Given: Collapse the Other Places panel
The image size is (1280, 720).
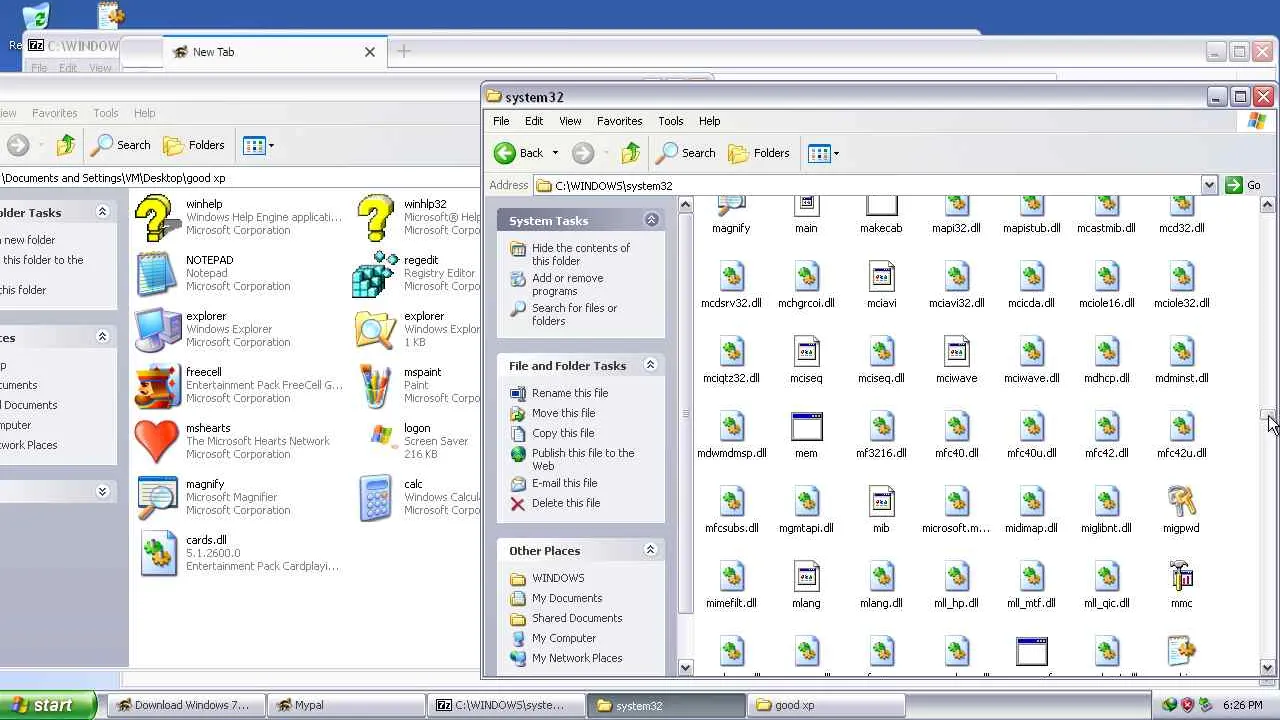Looking at the screenshot, I should pos(650,550).
